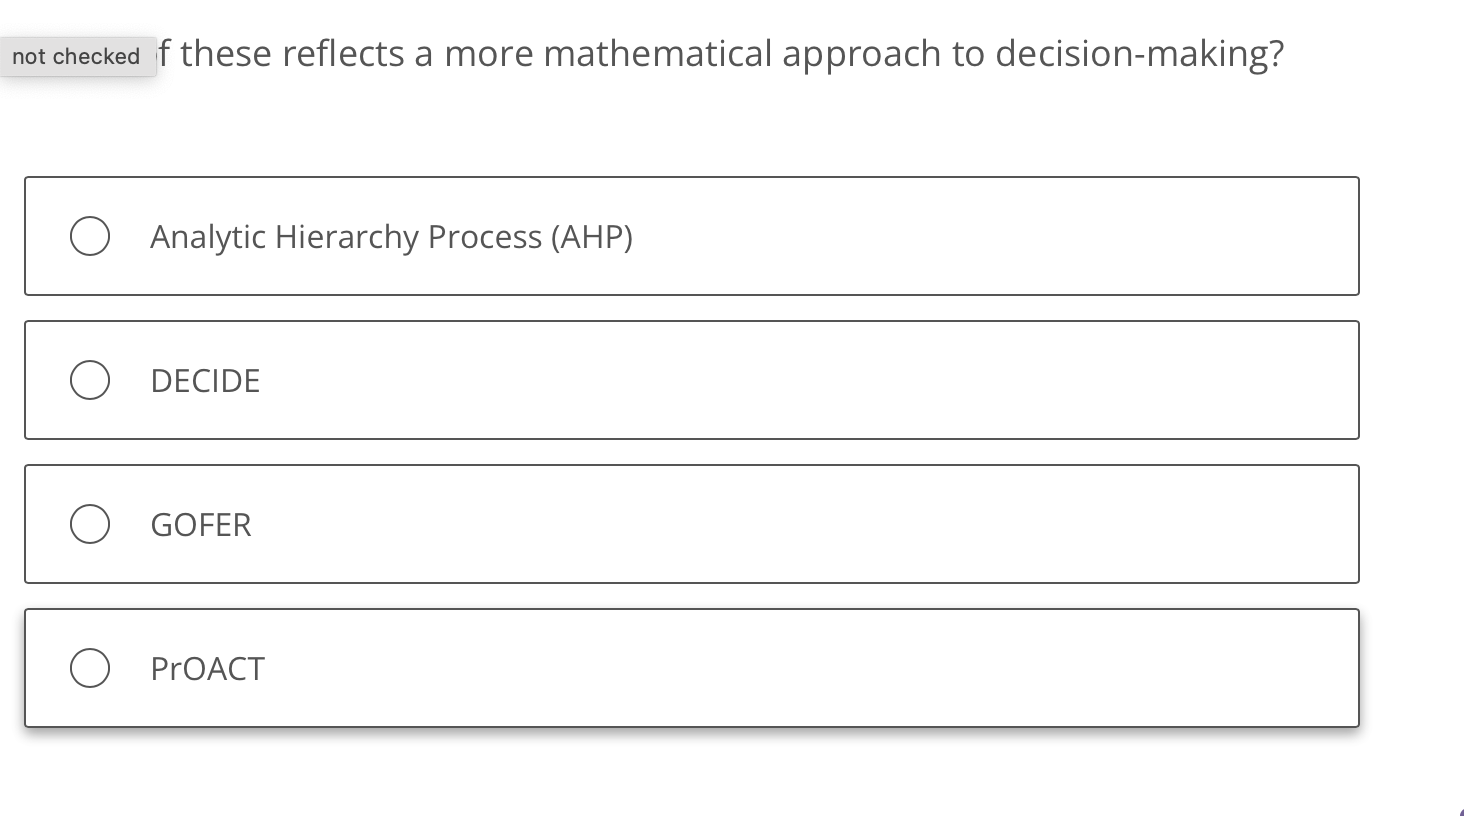Viewport: 1464px width, 816px height.
Task: Select the Analytic Hierarchy Process radio button
Action: pos(89,236)
